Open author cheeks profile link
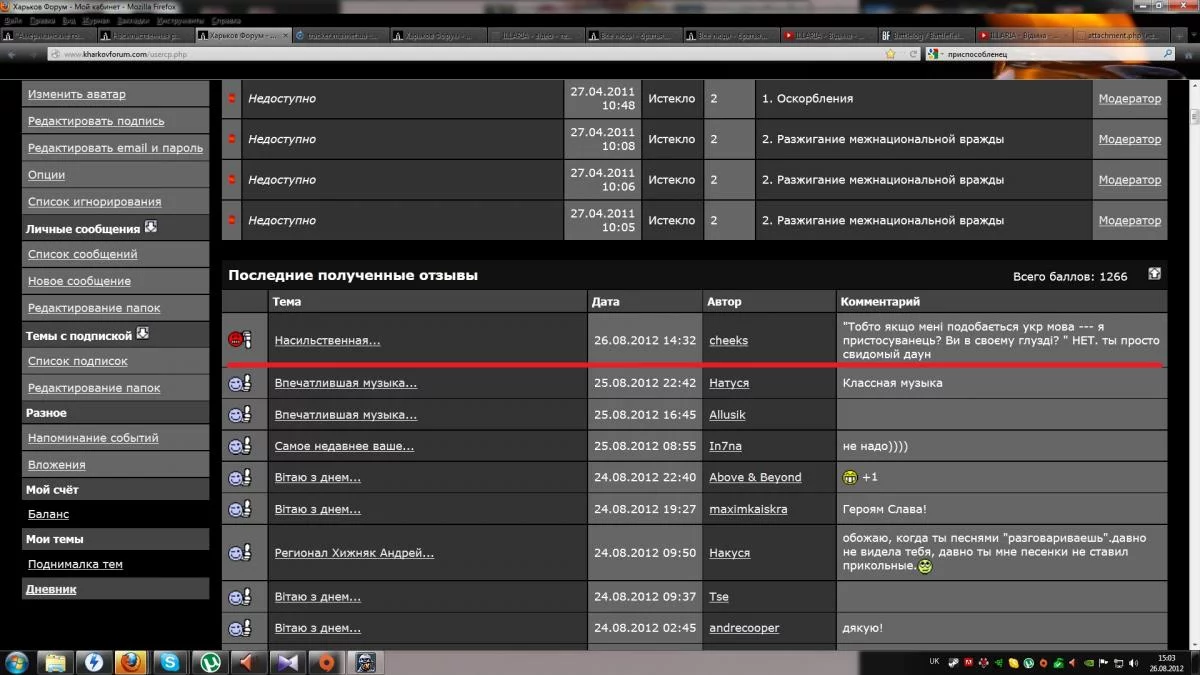This screenshot has height=675, width=1200. click(728, 340)
